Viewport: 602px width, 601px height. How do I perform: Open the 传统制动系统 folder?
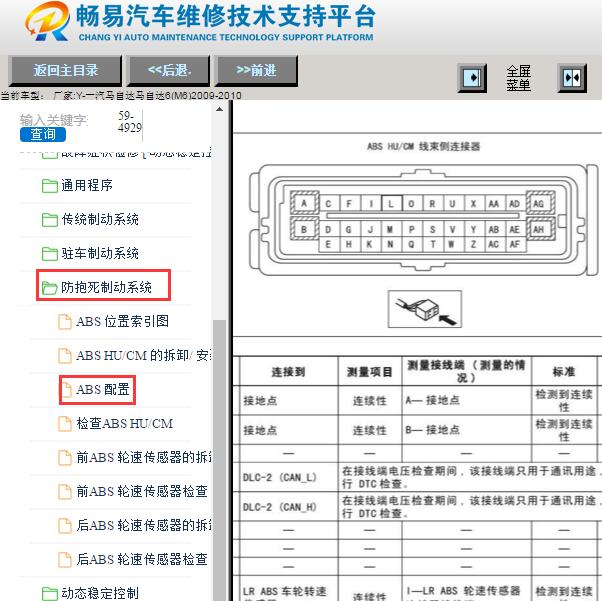[100, 220]
